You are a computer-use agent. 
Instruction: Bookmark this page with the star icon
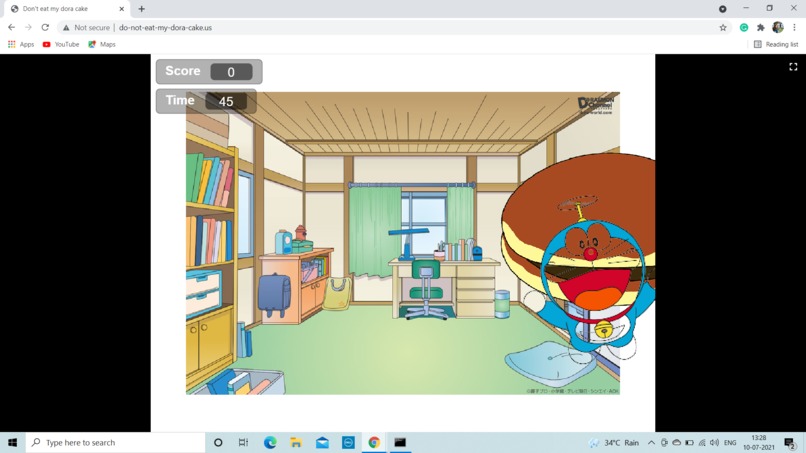coord(723,28)
